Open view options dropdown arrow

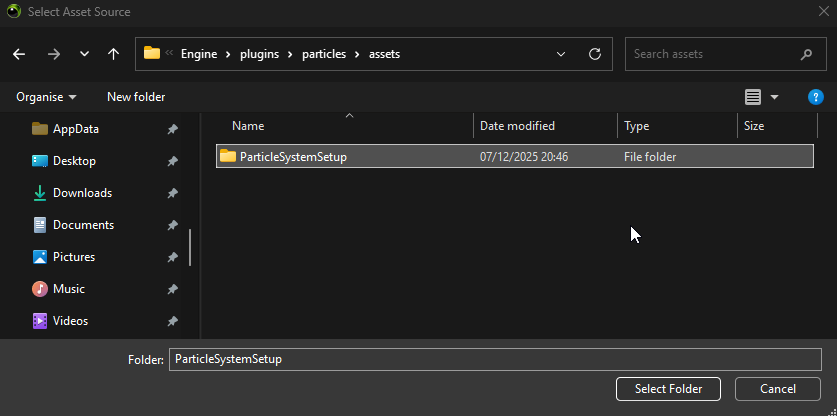[775, 97]
